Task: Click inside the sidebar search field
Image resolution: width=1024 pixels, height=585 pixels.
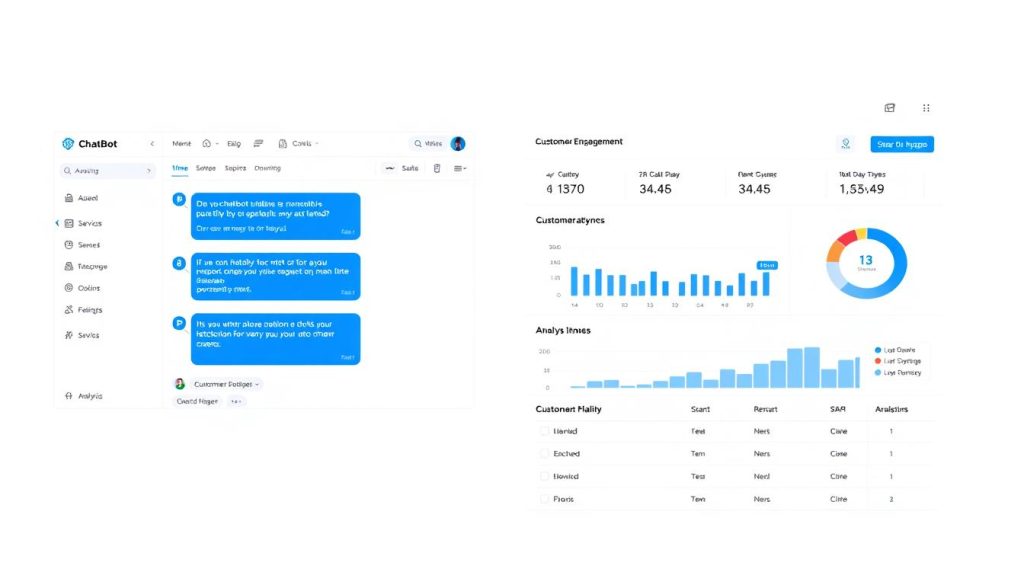Action: point(107,170)
